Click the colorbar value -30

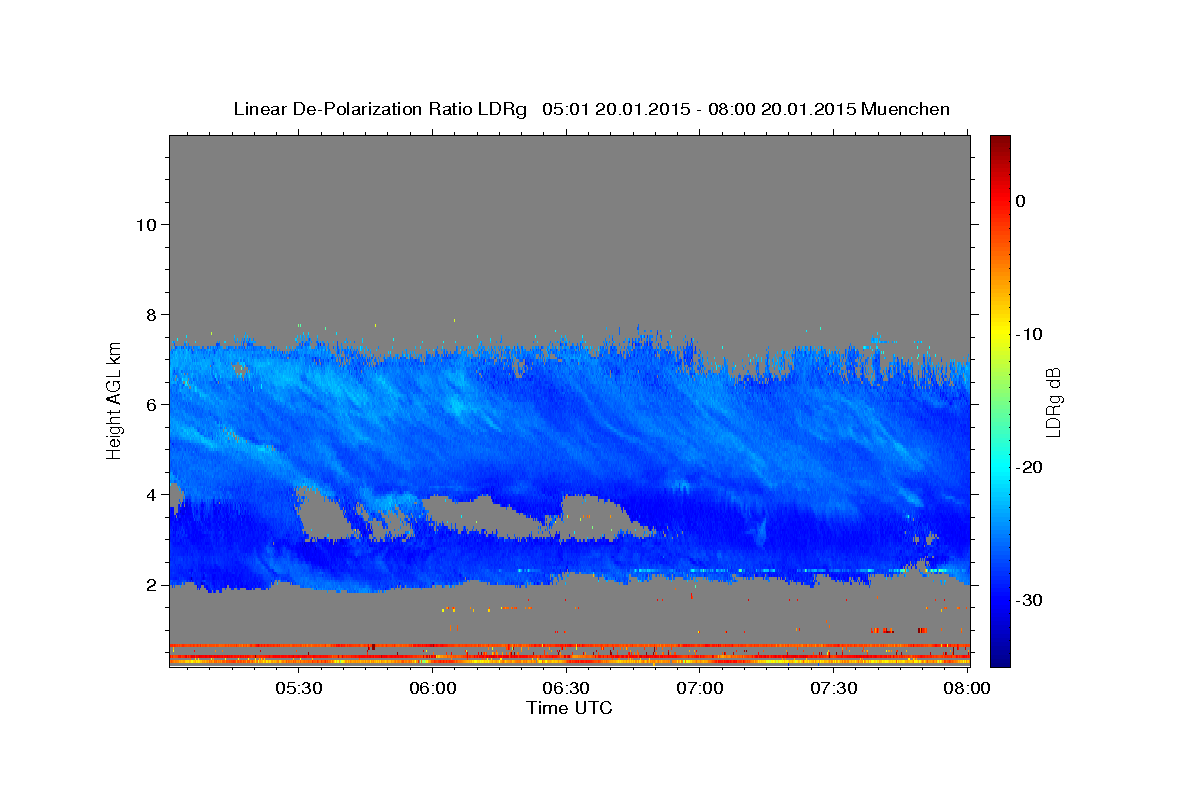1028,600
